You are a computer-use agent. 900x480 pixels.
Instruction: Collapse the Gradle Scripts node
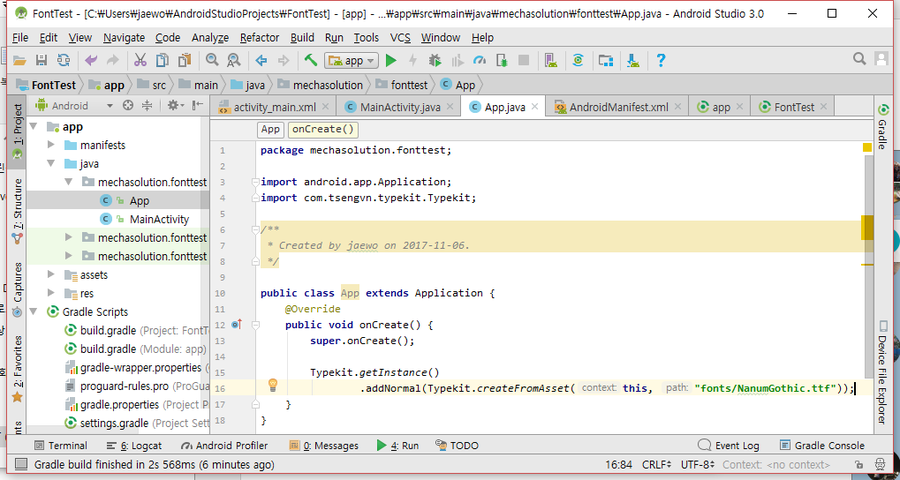(34, 312)
